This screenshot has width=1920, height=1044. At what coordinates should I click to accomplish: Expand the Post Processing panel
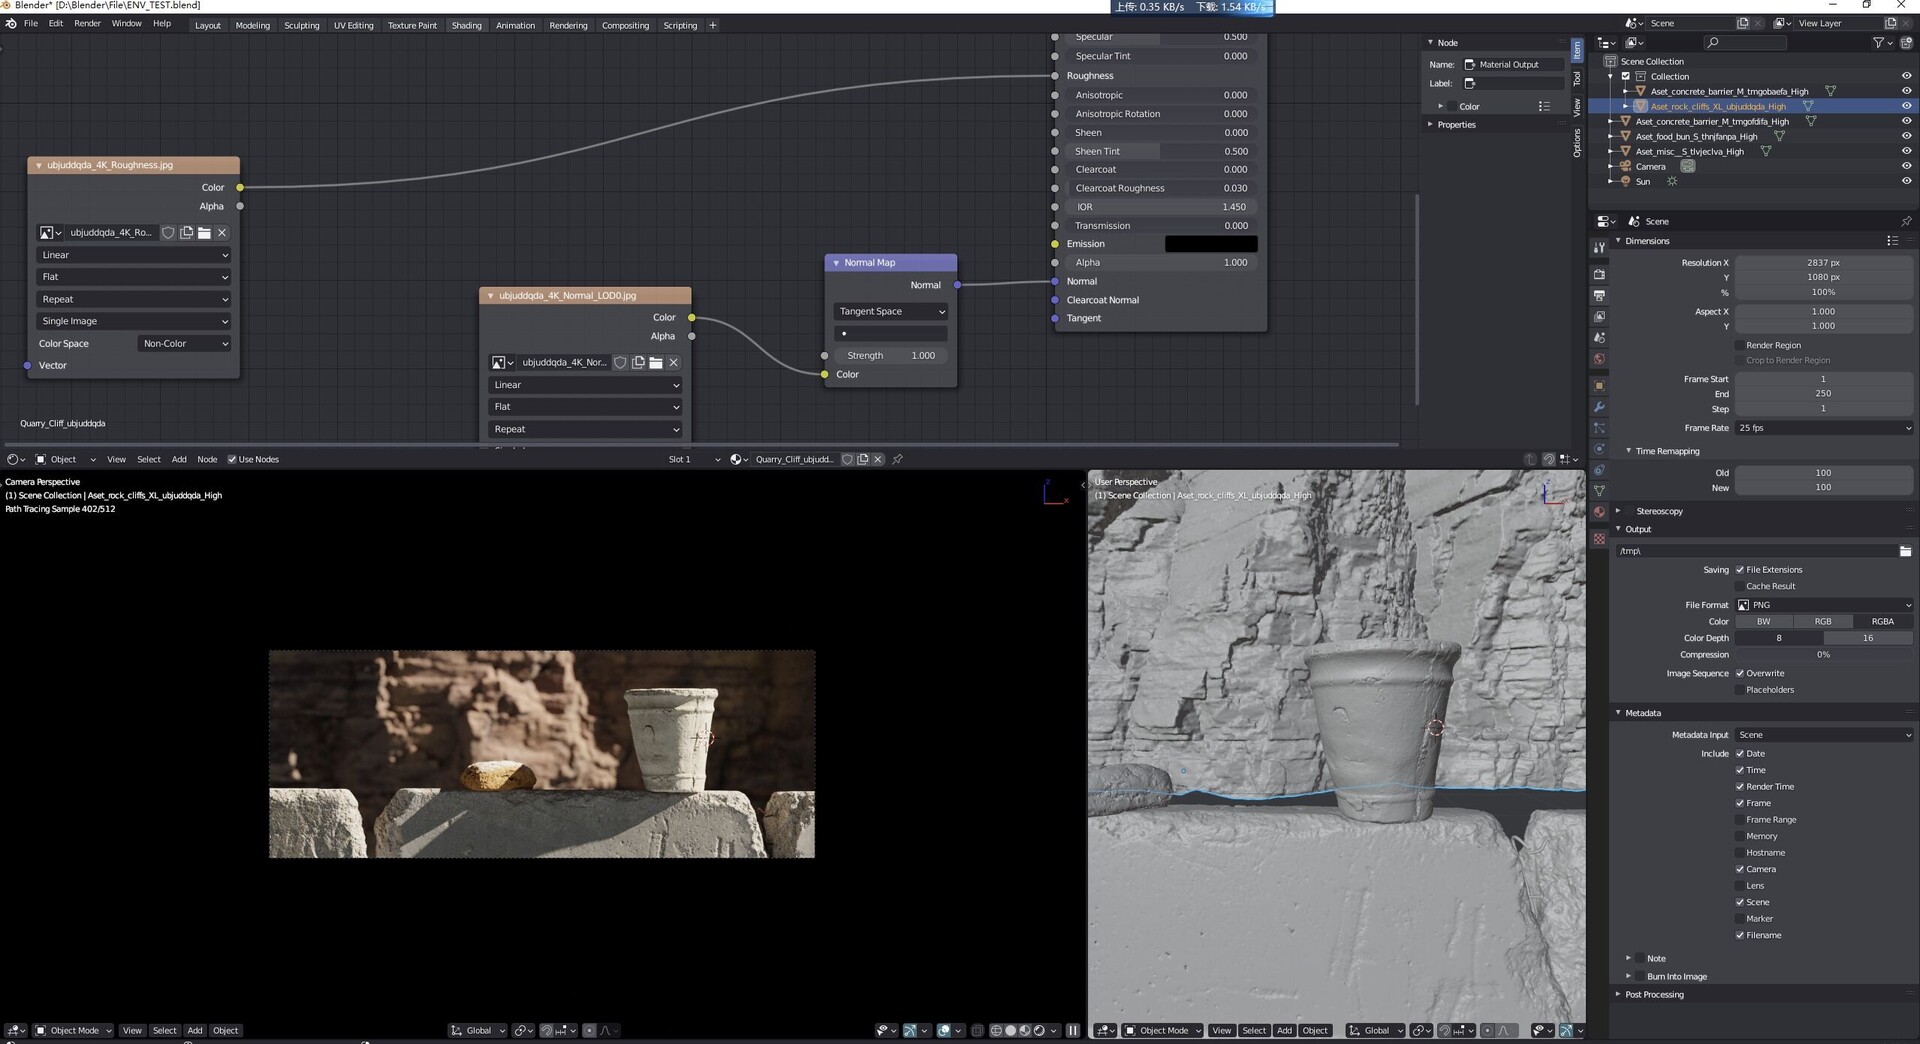click(x=1619, y=995)
